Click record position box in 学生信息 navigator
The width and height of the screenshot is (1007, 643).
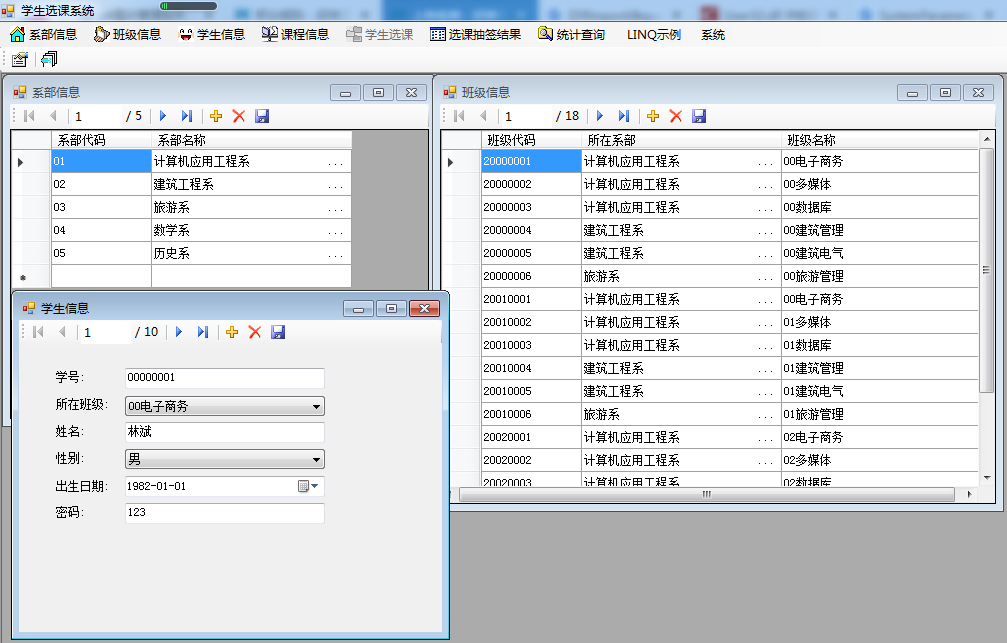coord(106,332)
